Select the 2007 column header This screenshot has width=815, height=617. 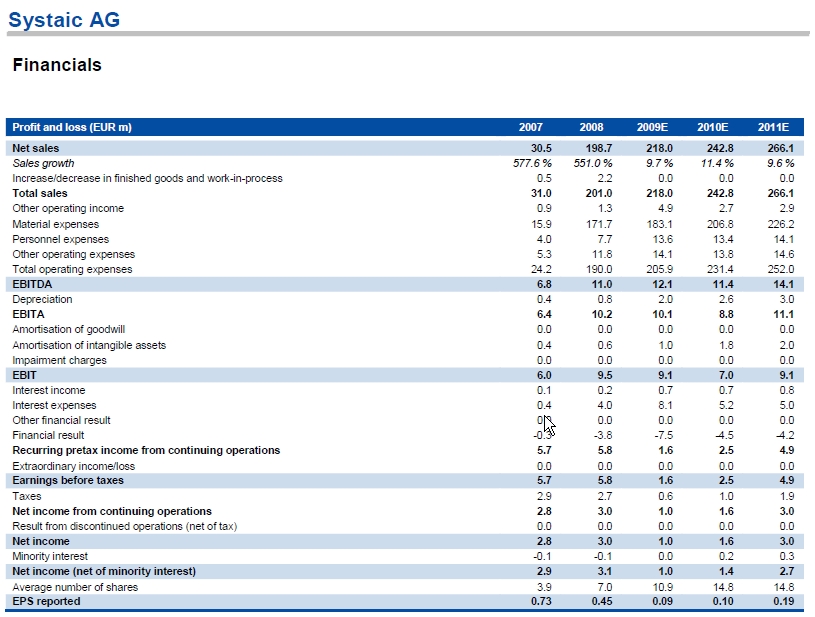(531, 127)
